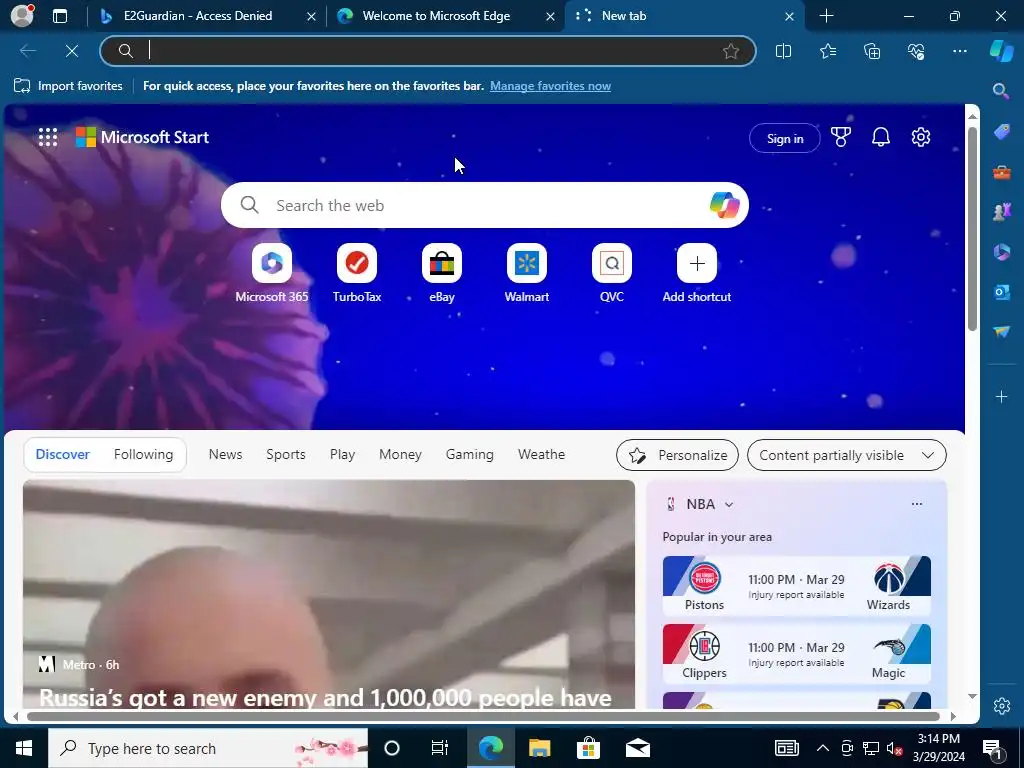Open the sidebar Outlook icon
Image resolution: width=1024 pixels, height=768 pixels.
1001,292
